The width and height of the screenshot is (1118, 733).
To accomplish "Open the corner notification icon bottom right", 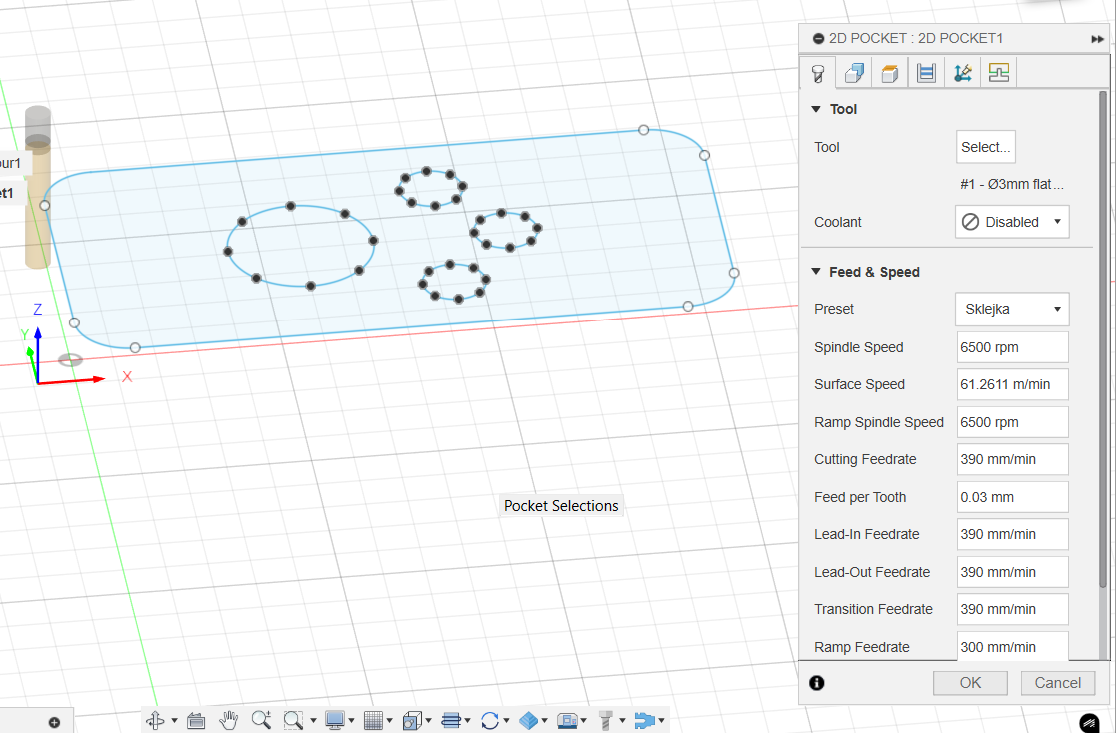I will (1089, 722).
